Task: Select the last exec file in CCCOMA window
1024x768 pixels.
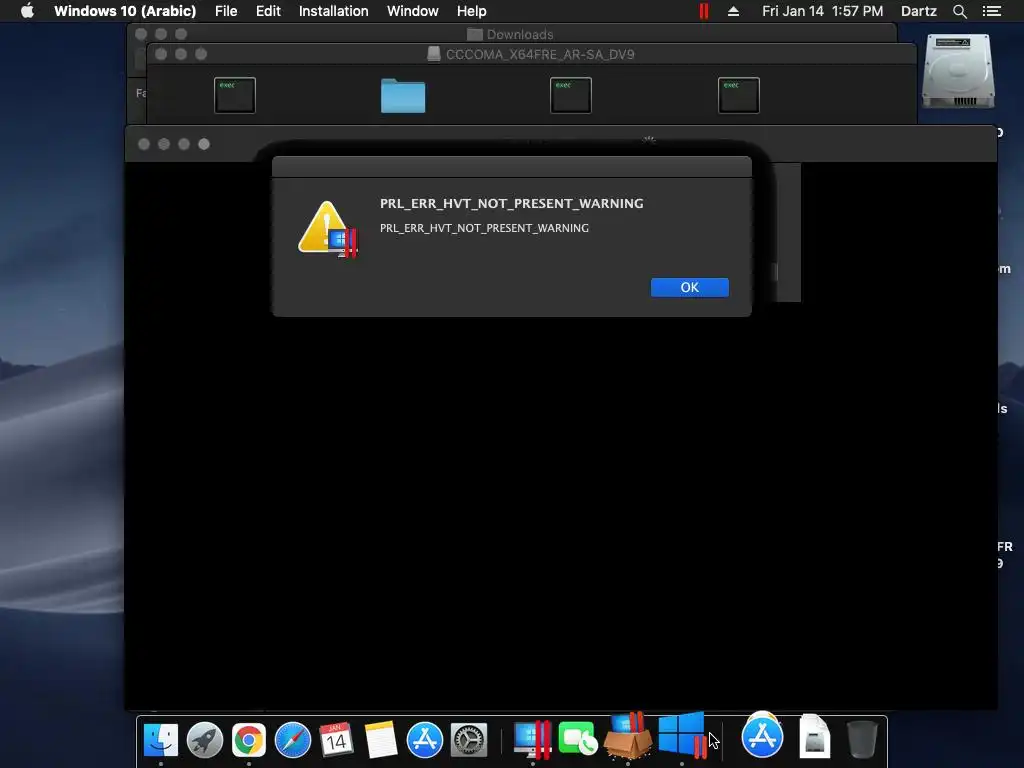Action: [739, 95]
